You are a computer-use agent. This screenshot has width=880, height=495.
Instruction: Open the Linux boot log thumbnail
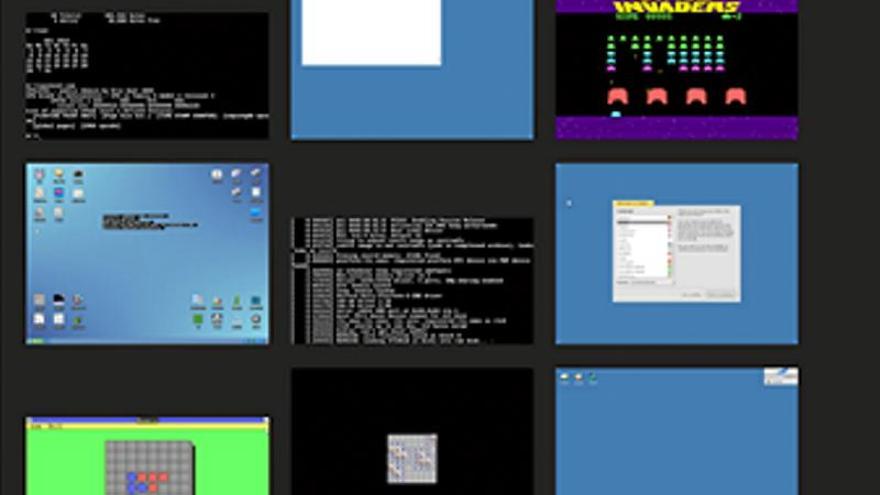click(x=412, y=281)
